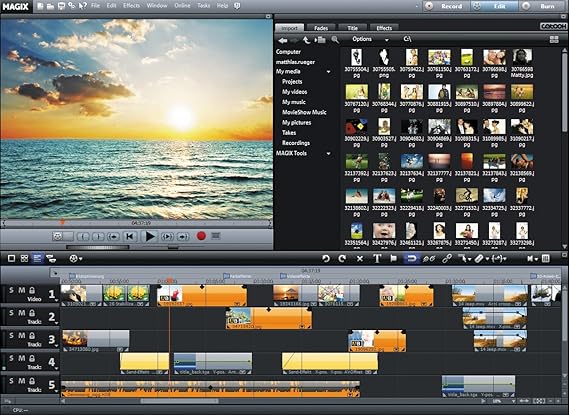Screen dimensions: 569x415
Task: Click the skip-to-beginning playback button
Action: tap(130, 237)
